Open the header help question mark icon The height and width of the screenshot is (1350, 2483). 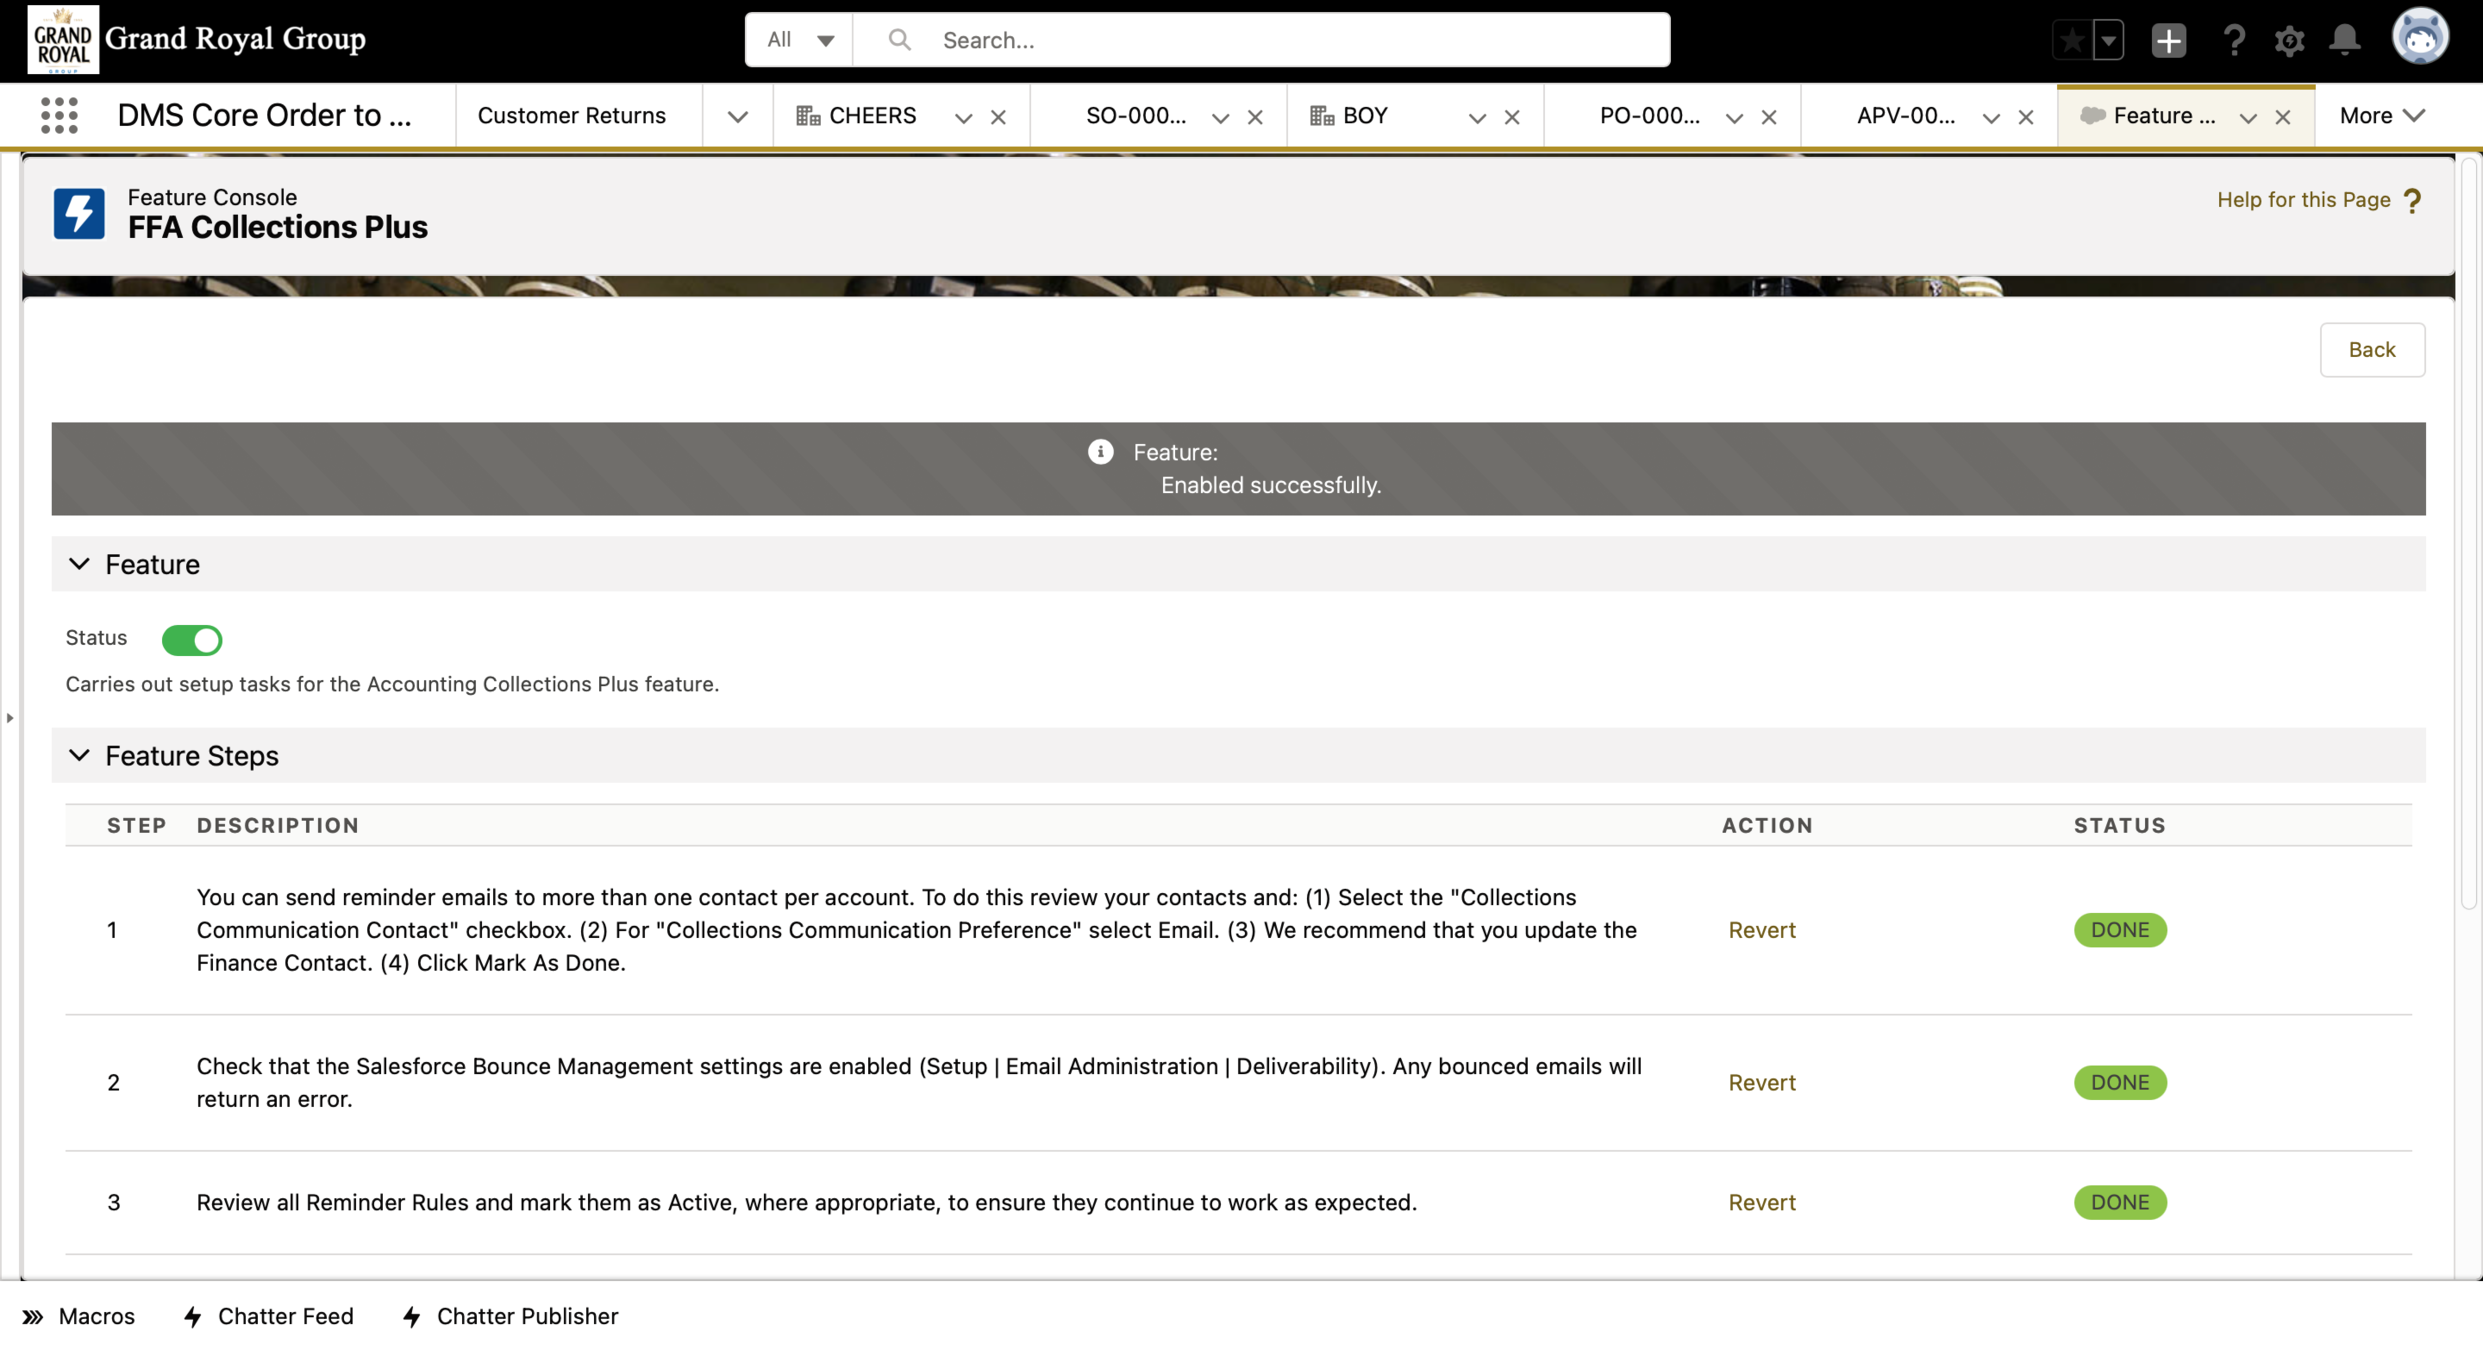click(x=2233, y=40)
